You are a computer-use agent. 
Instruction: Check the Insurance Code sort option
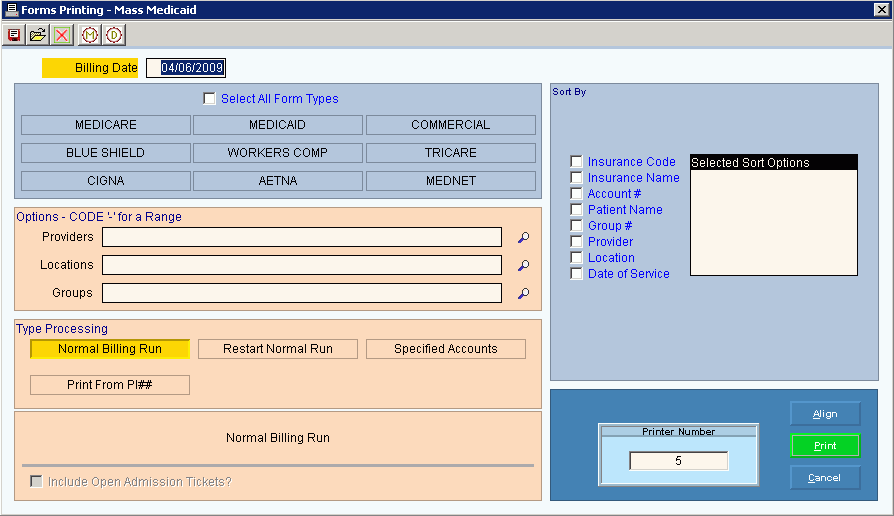coord(576,162)
